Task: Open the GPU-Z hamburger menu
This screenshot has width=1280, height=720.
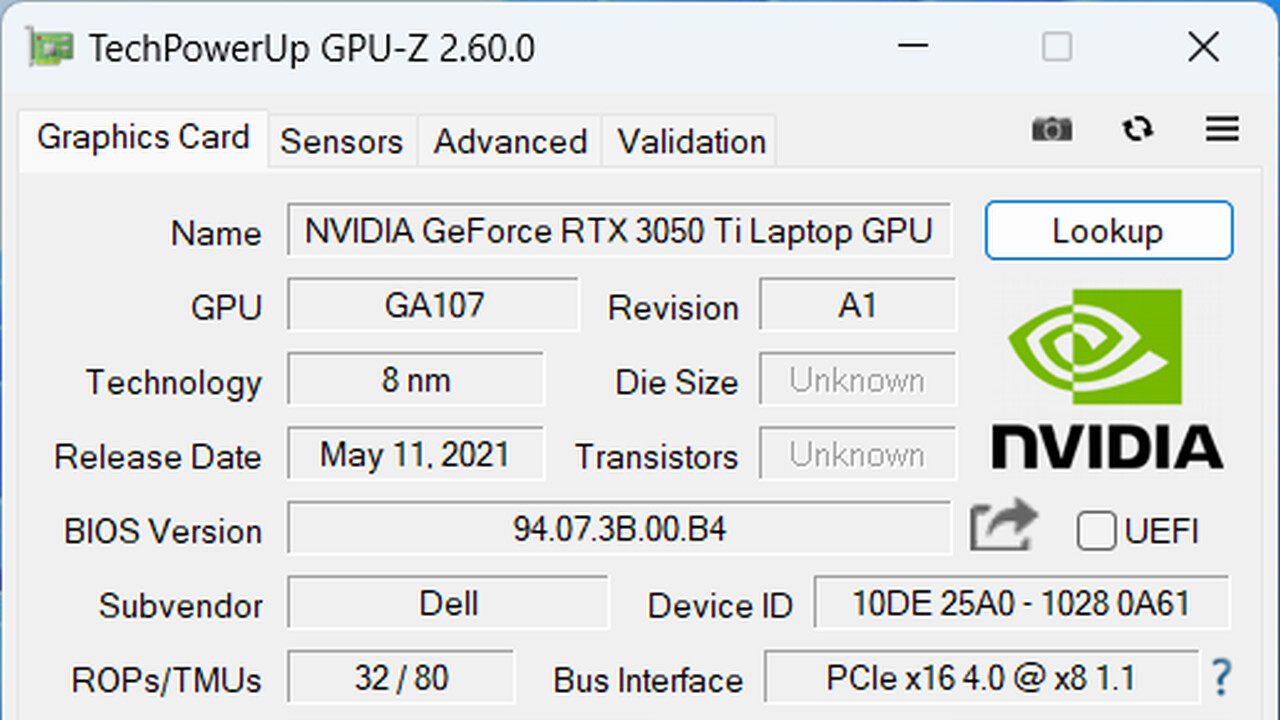Action: tap(1221, 130)
